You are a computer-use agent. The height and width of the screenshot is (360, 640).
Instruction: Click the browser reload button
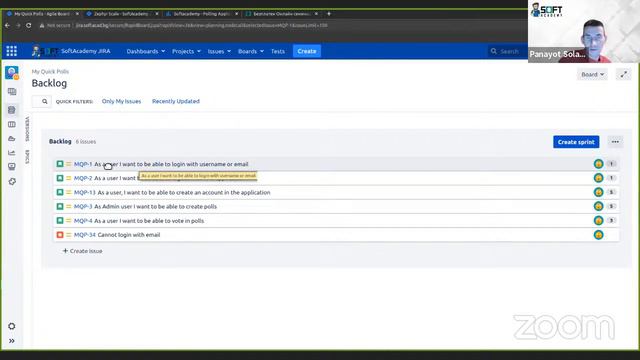[29, 25]
